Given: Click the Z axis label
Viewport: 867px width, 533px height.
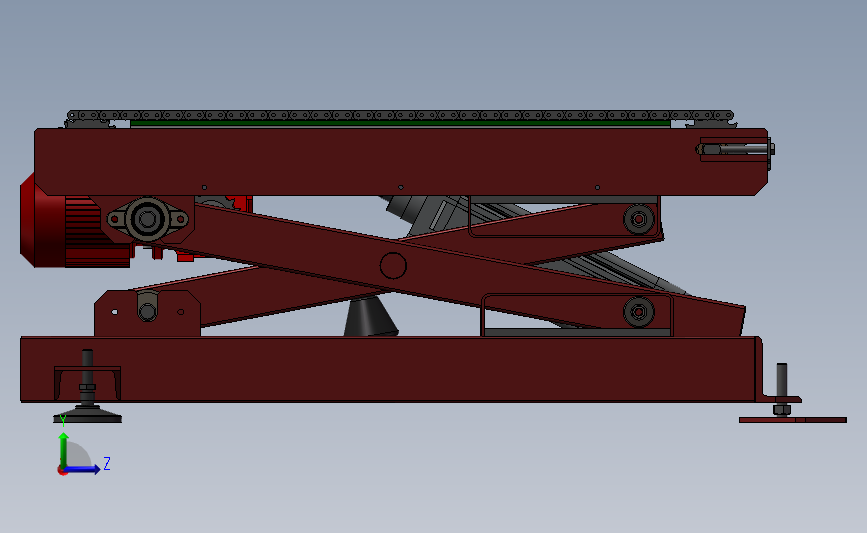Looking at the screenshot, I should coord(107,463).
